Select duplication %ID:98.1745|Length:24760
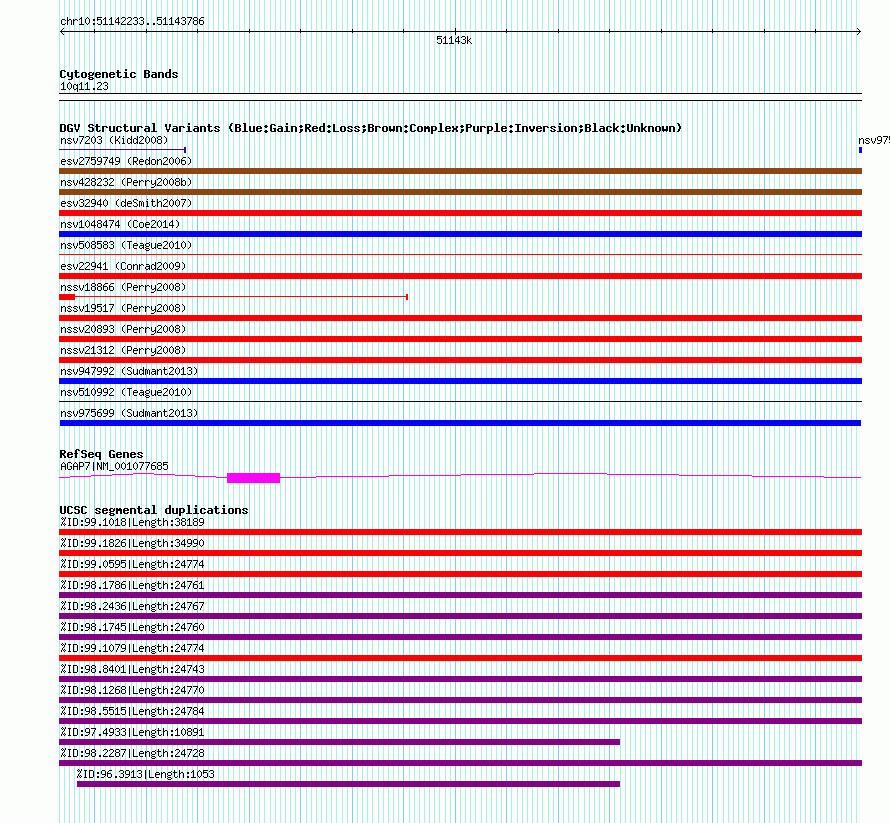The image size is (890, 823). 132,627
